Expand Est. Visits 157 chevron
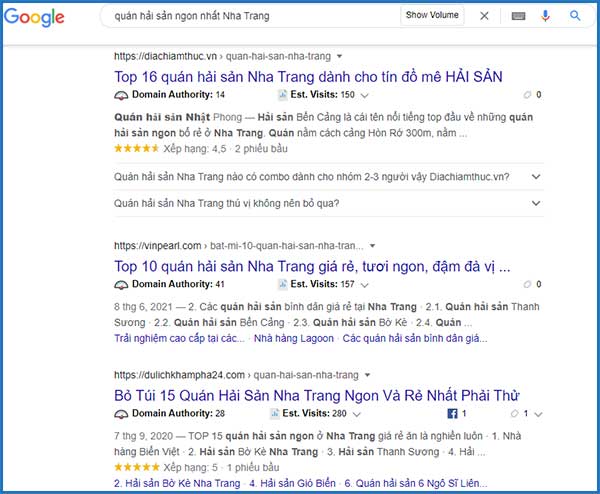The width and height of the screenshot is (600, 494). click(x=365, y=285)
